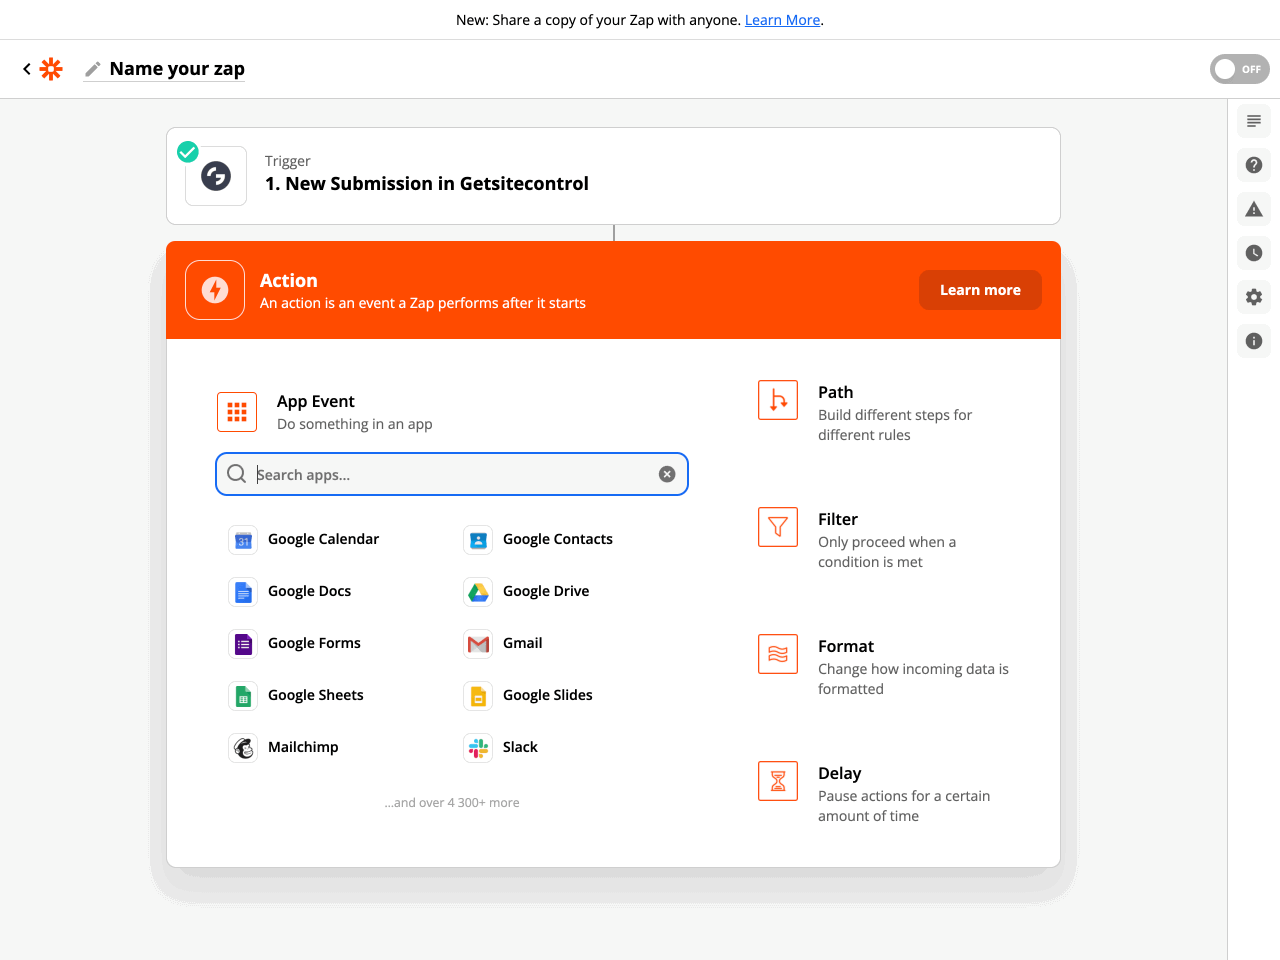Go back using the left chevron arrow
This screenshot has width=1280, height=960.
pos(27,69)
